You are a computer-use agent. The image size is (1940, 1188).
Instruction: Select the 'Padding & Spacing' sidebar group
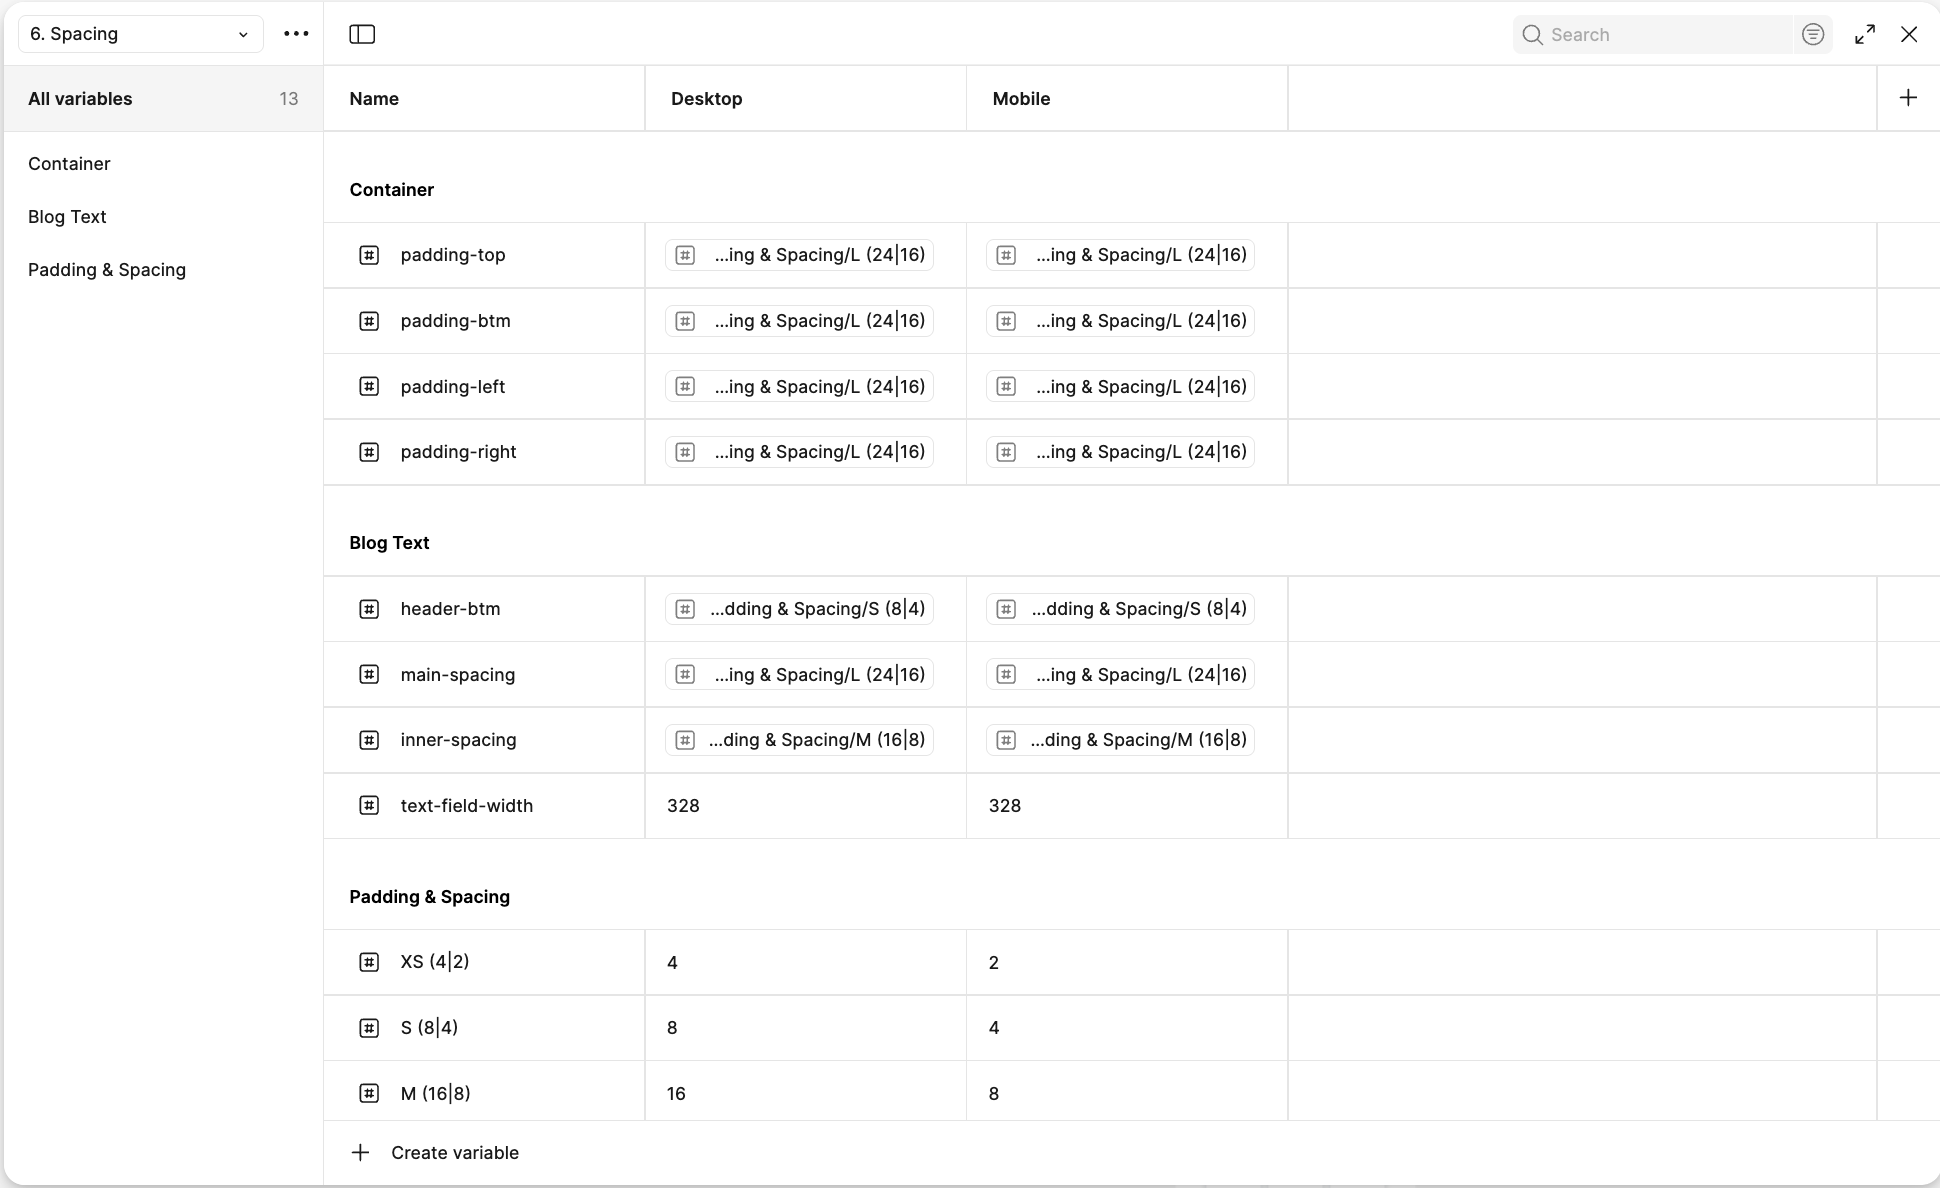(107, 269)
